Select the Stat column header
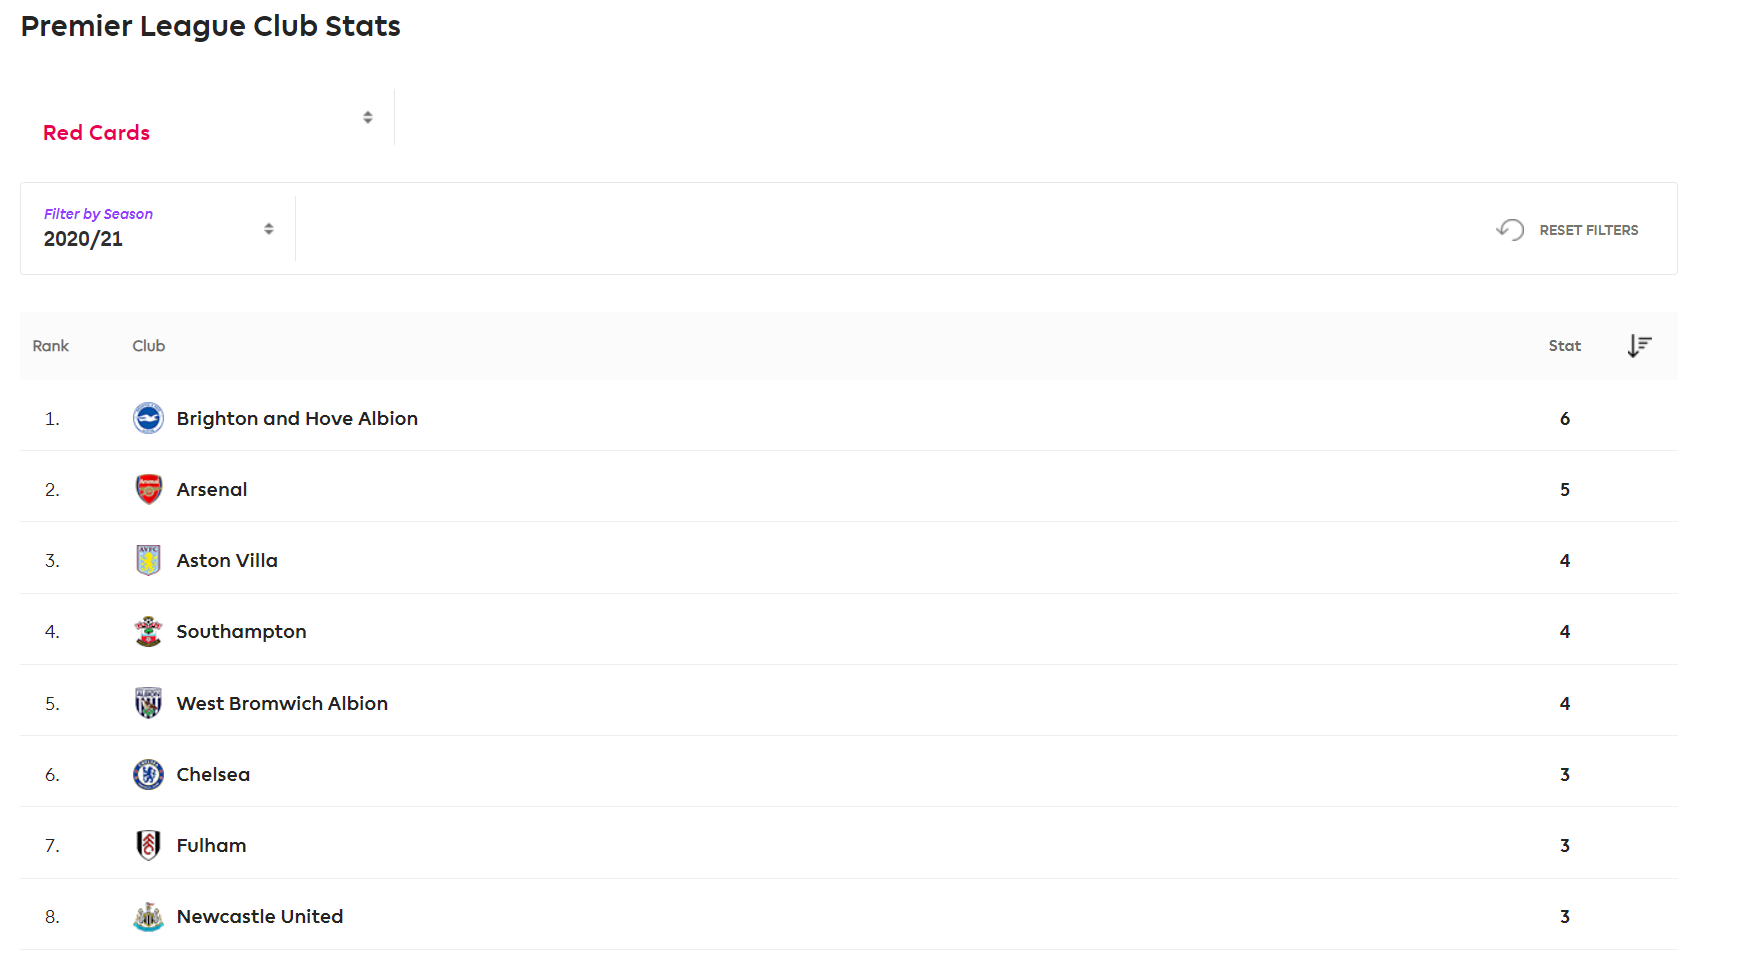Image resolution: width=1750 pixels, height=953 pixels. point(1564,346)
